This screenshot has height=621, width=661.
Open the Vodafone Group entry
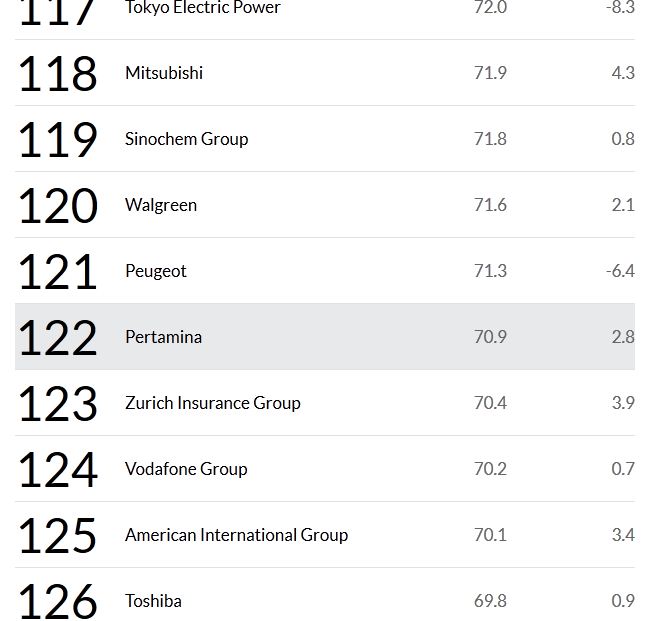186,469
